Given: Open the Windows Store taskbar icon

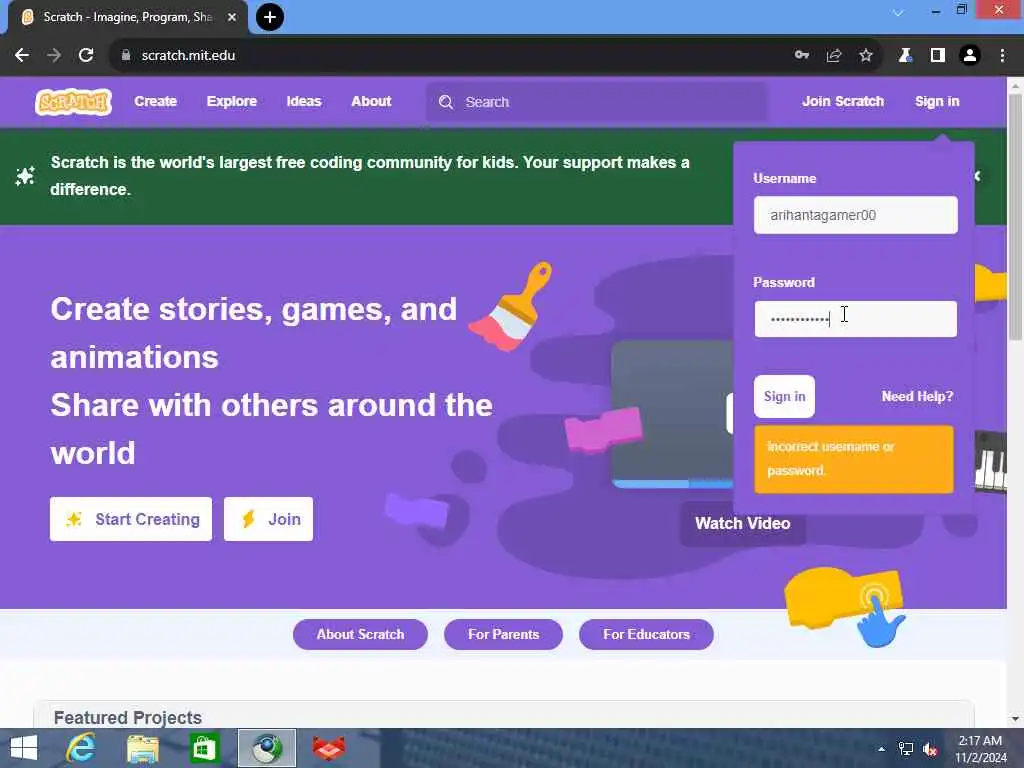Looking at the screenshot, I should pyautogui.click(x=204, y=748).
